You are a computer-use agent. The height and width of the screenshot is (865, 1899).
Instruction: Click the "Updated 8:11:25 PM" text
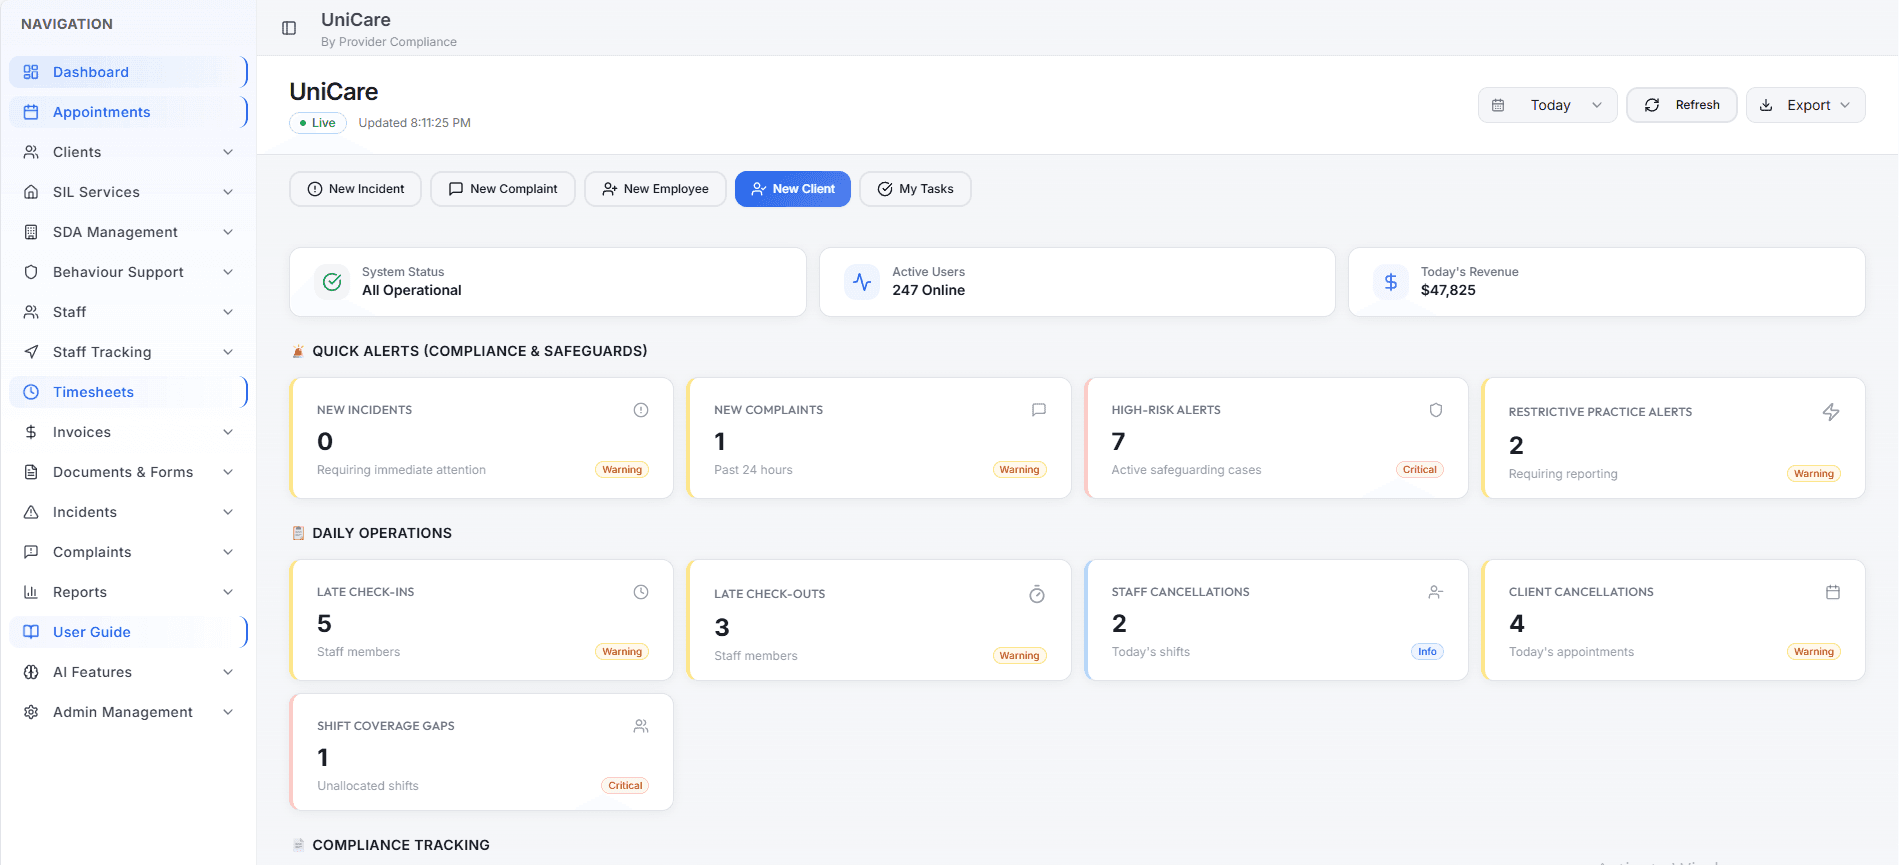pos(414,123)
